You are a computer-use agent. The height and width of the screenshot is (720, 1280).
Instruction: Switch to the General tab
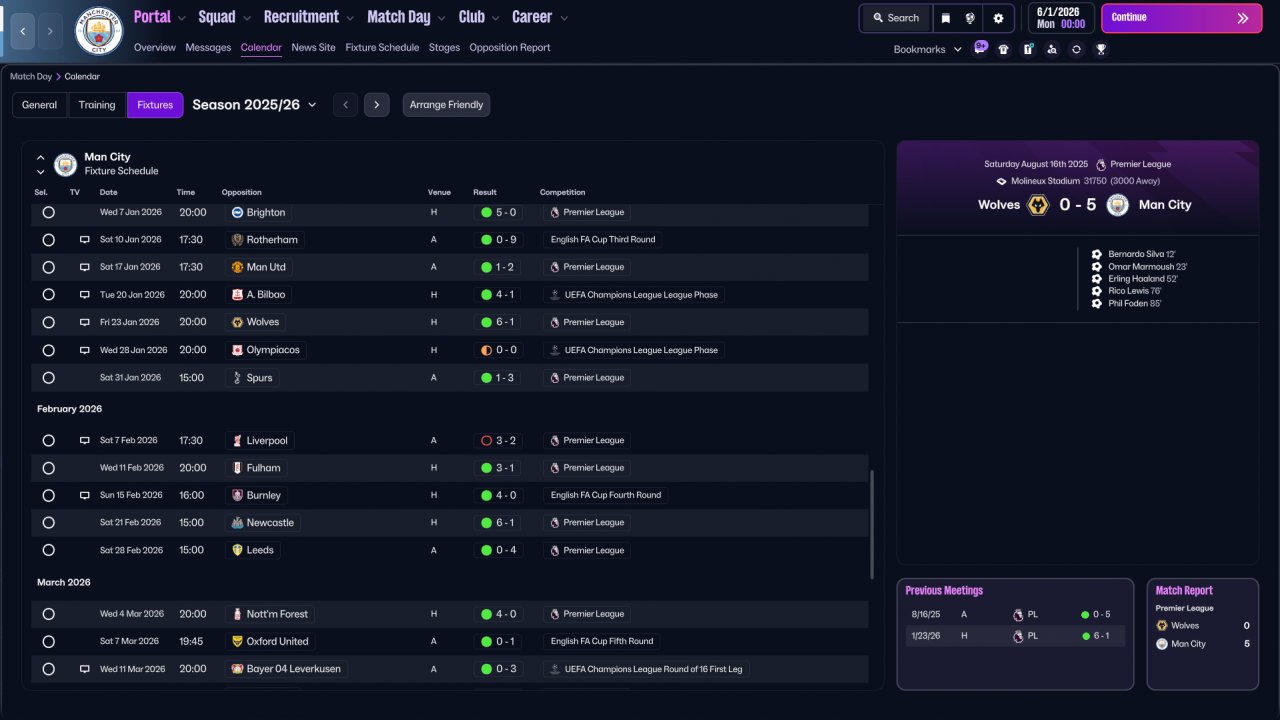[40, 105]
